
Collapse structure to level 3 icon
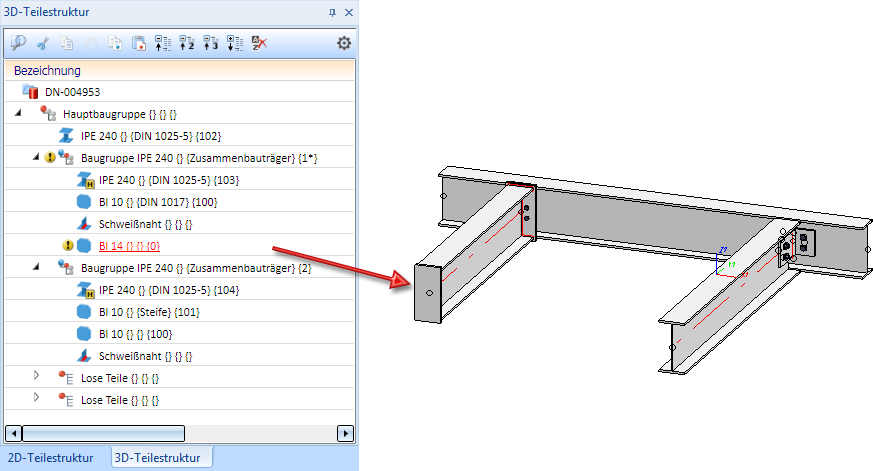tap(210, 43)
